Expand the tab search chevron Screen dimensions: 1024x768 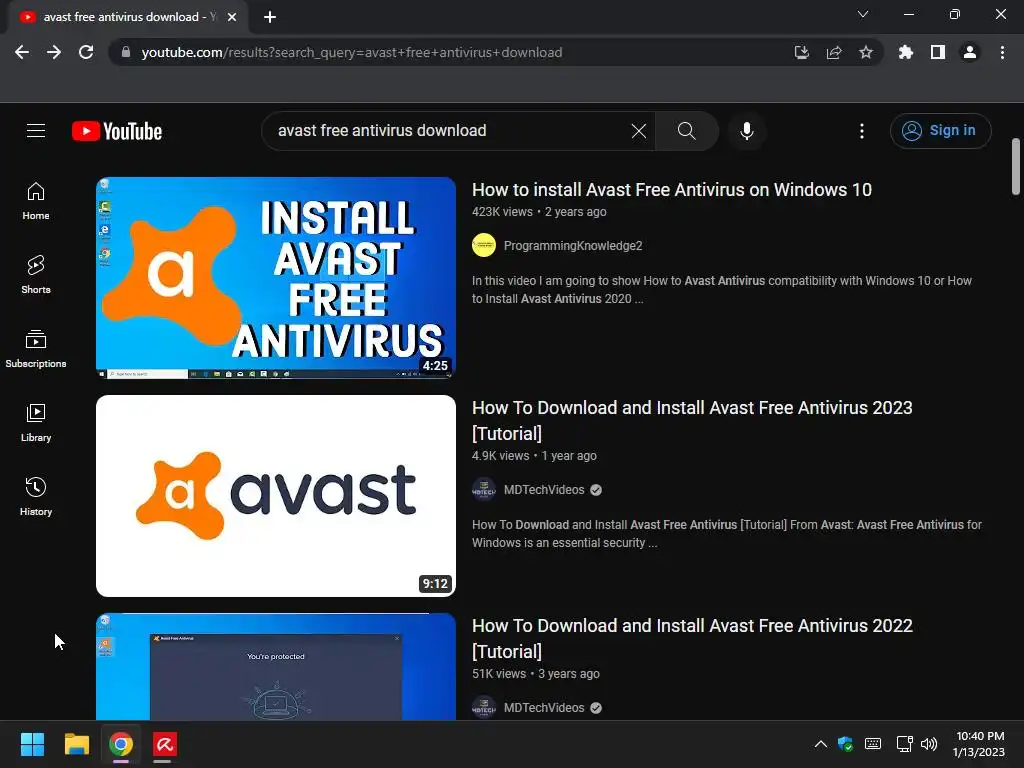863,14
